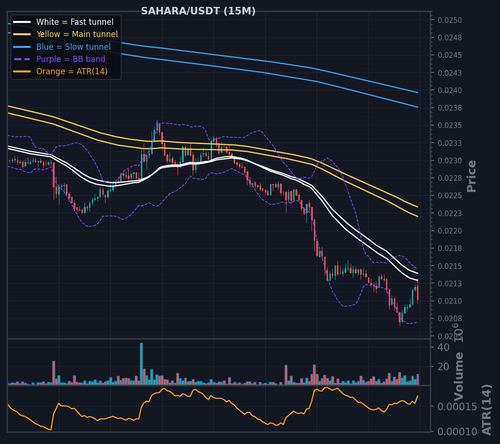The image size is (500, 444).
Task: Click the 0.0228 price axis tick
Action: [x=450, y=178]
